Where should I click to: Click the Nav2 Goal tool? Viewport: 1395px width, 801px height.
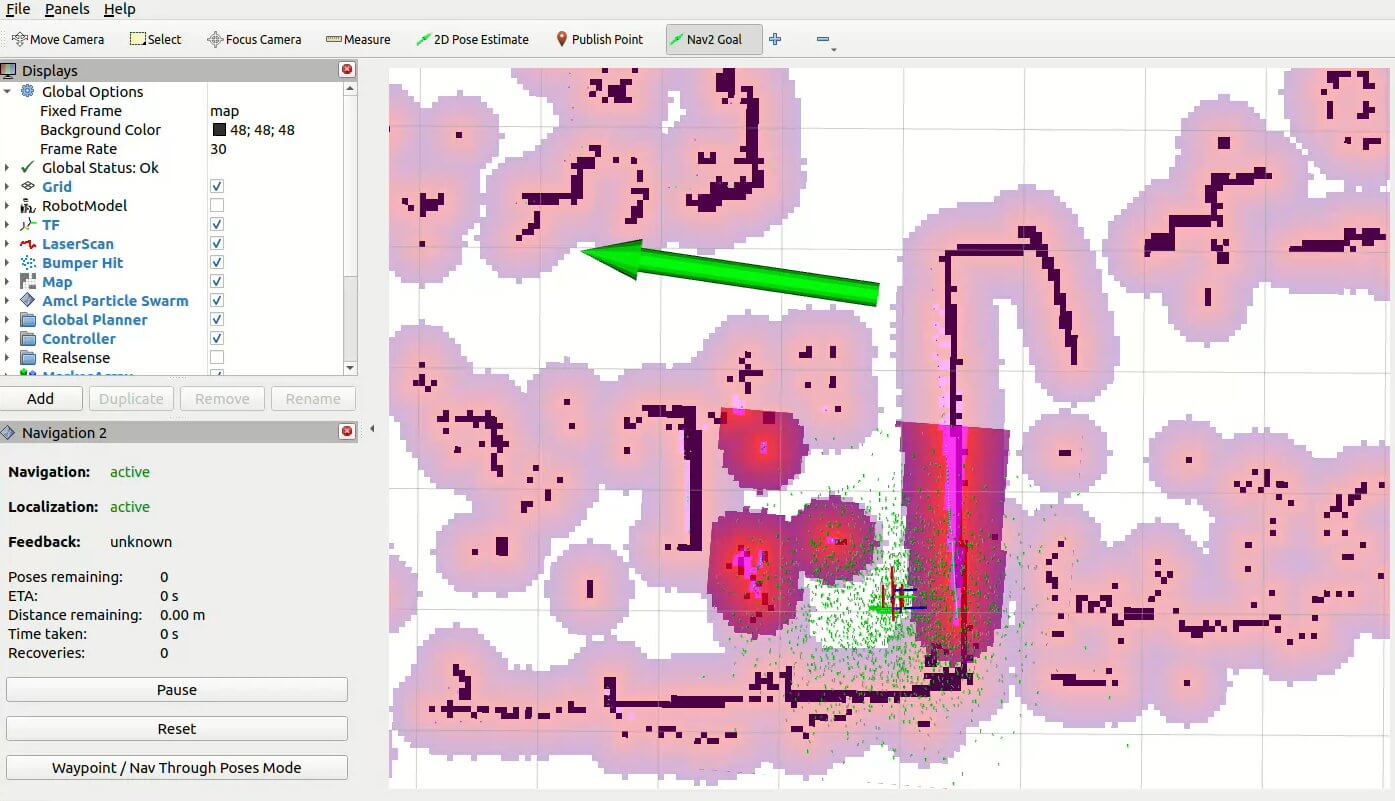[706, 39]
